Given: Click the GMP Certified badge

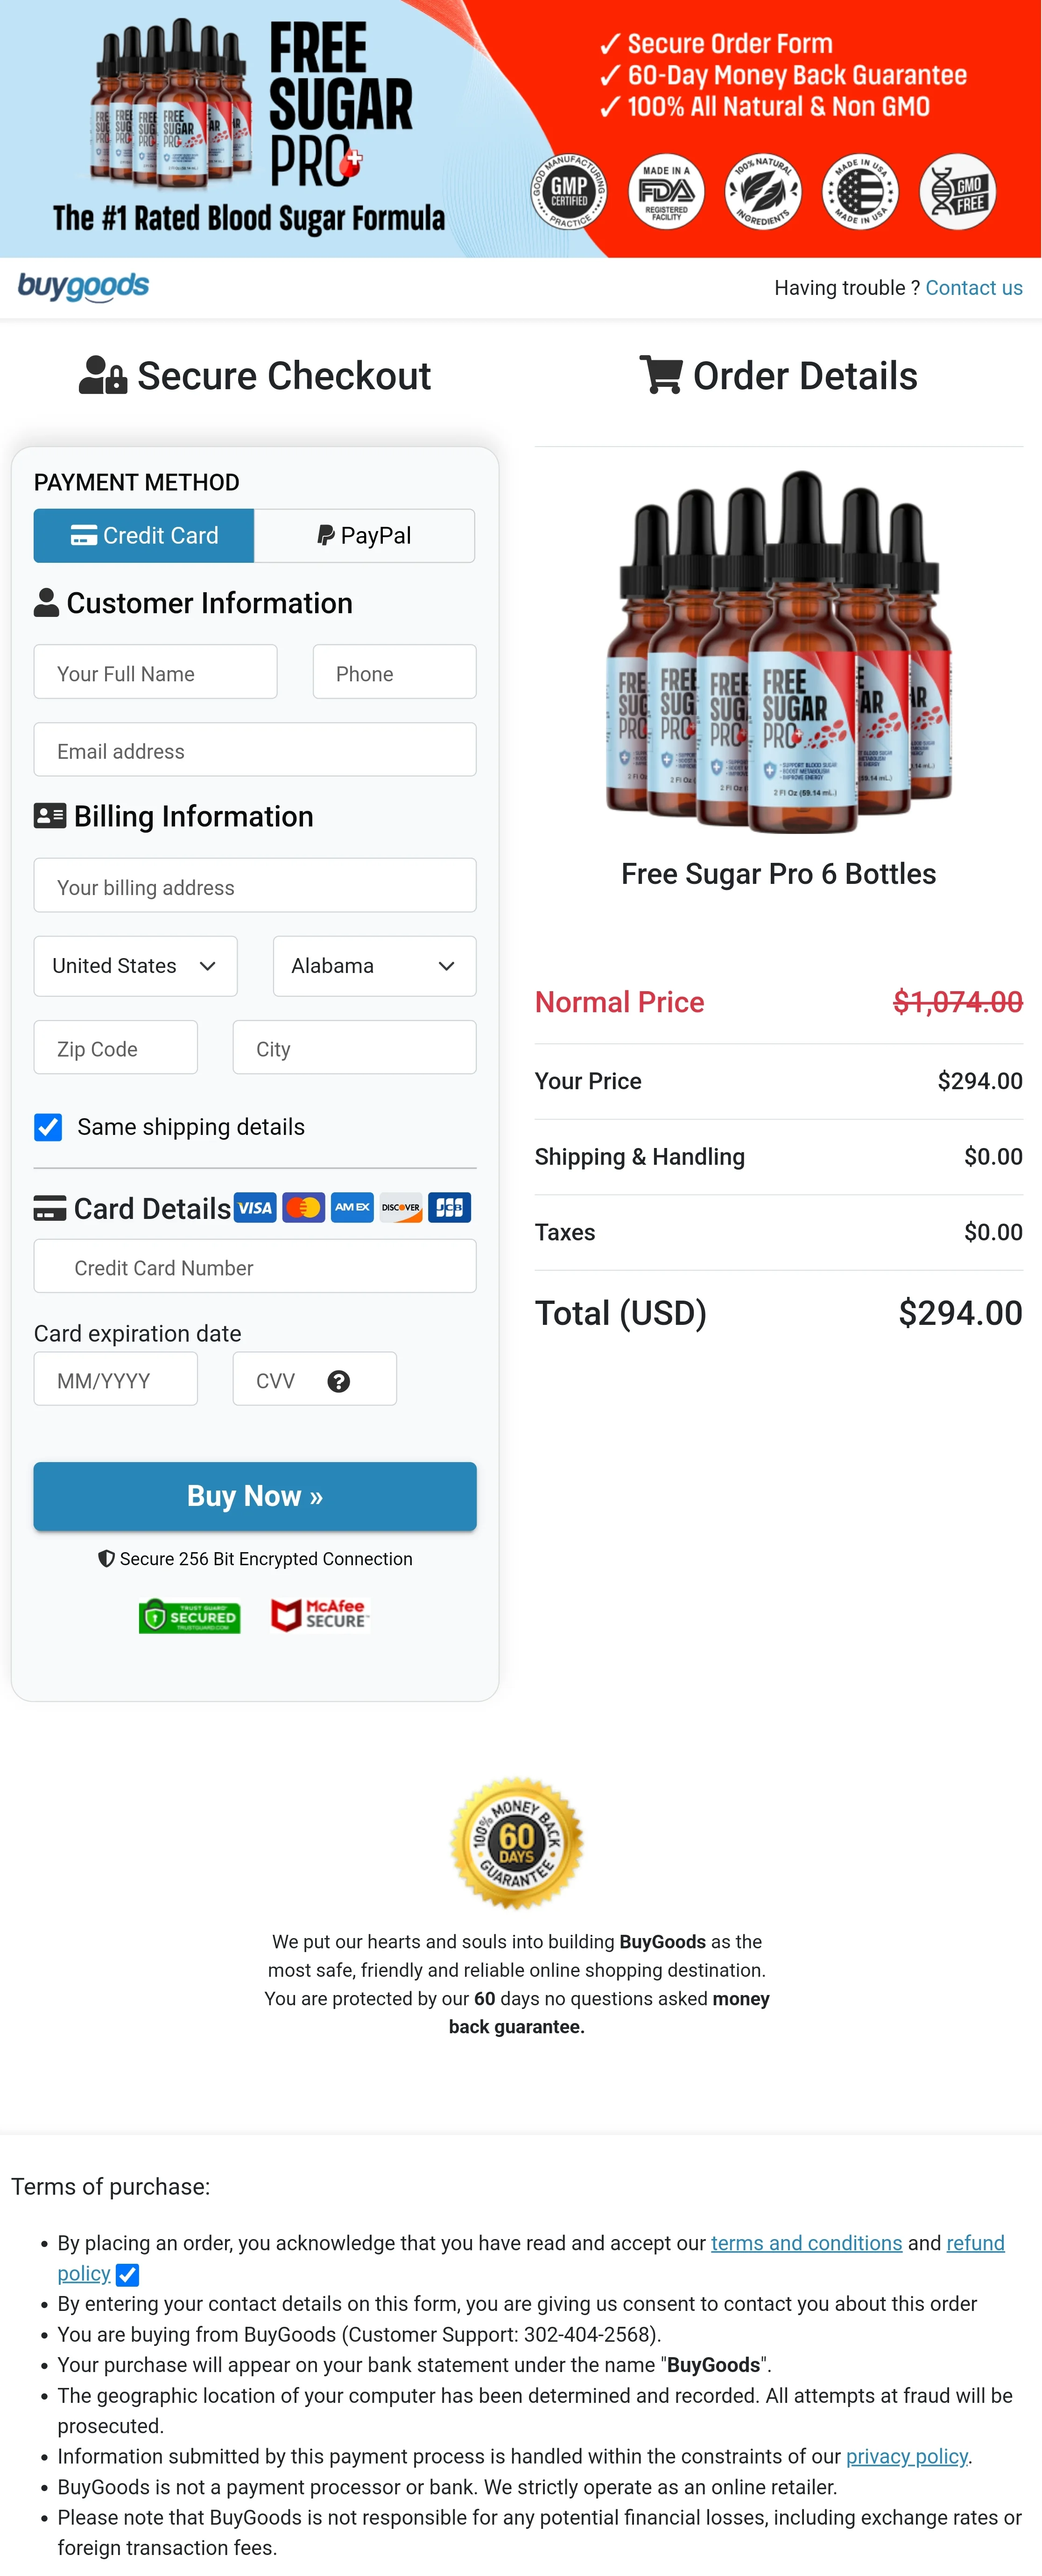Looking at the screenshot, I should (x=569, y=191).
